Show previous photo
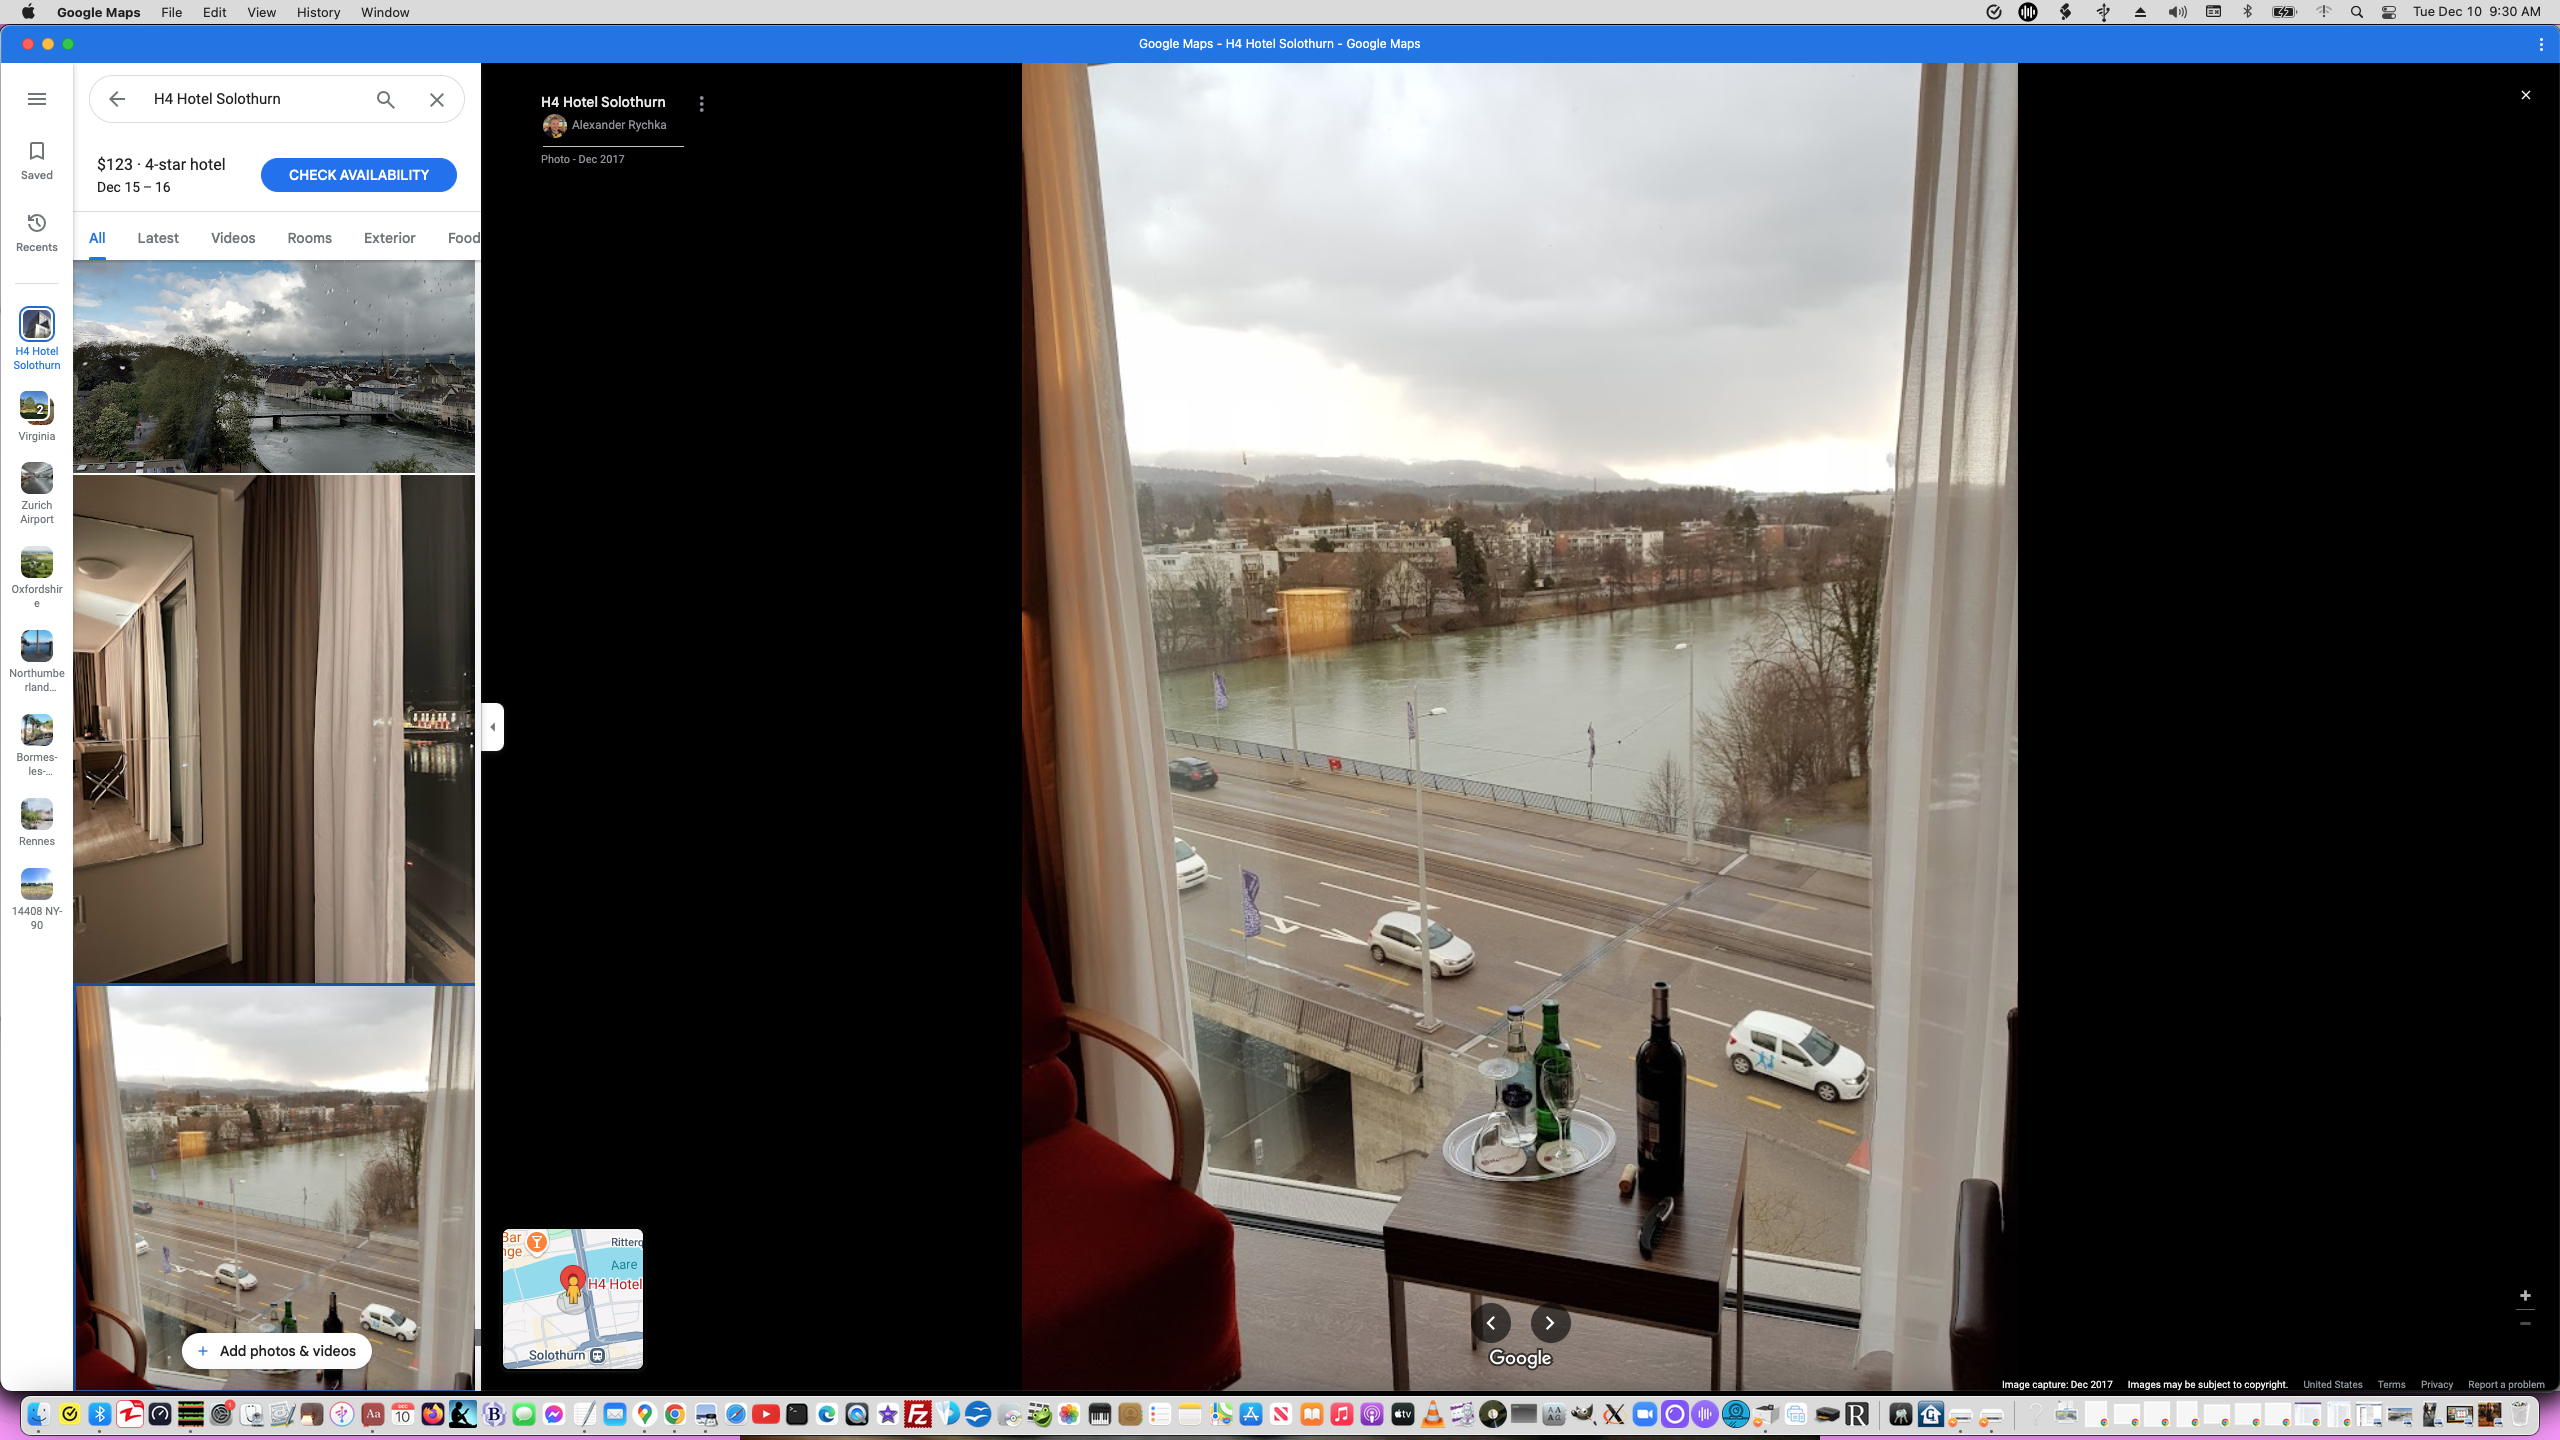The image size is (2560, 1440). point(1491,1323)
